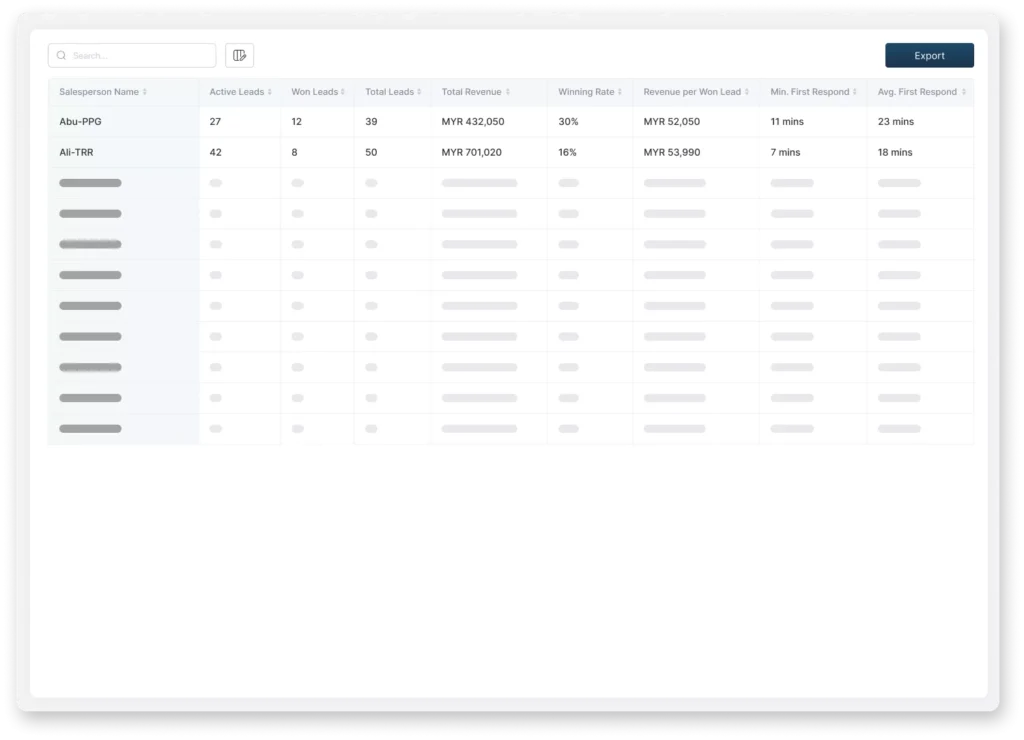
Task: Click Ali-TRR total revenue MYR 701,020
Action: click(x=472, y=153)
